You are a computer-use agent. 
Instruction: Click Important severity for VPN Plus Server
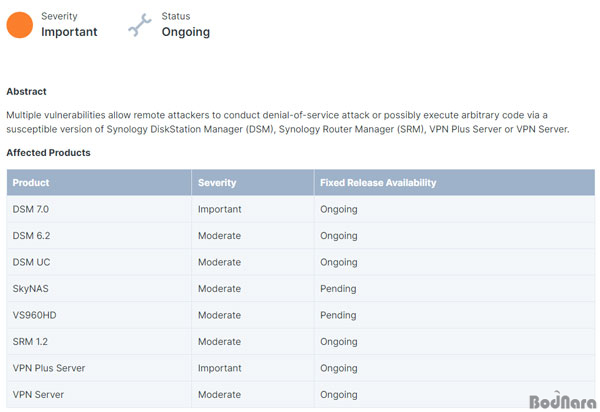220,368
